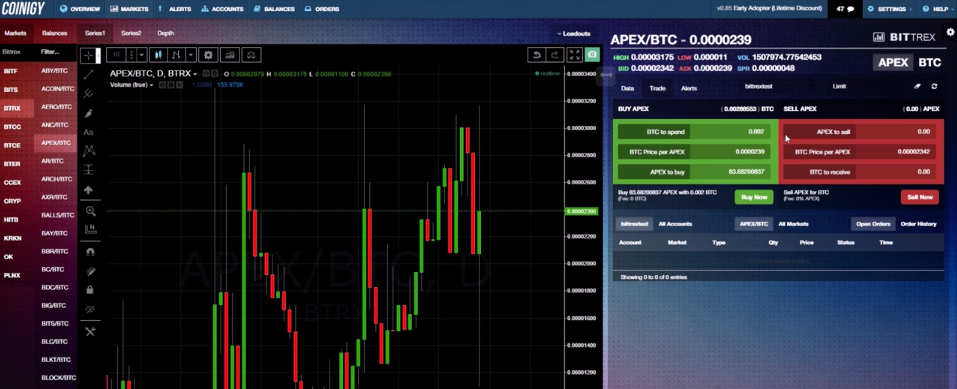Switch to the Series2 tab
The width and height of the screenshot is (957, 389).
click(131, 33)
